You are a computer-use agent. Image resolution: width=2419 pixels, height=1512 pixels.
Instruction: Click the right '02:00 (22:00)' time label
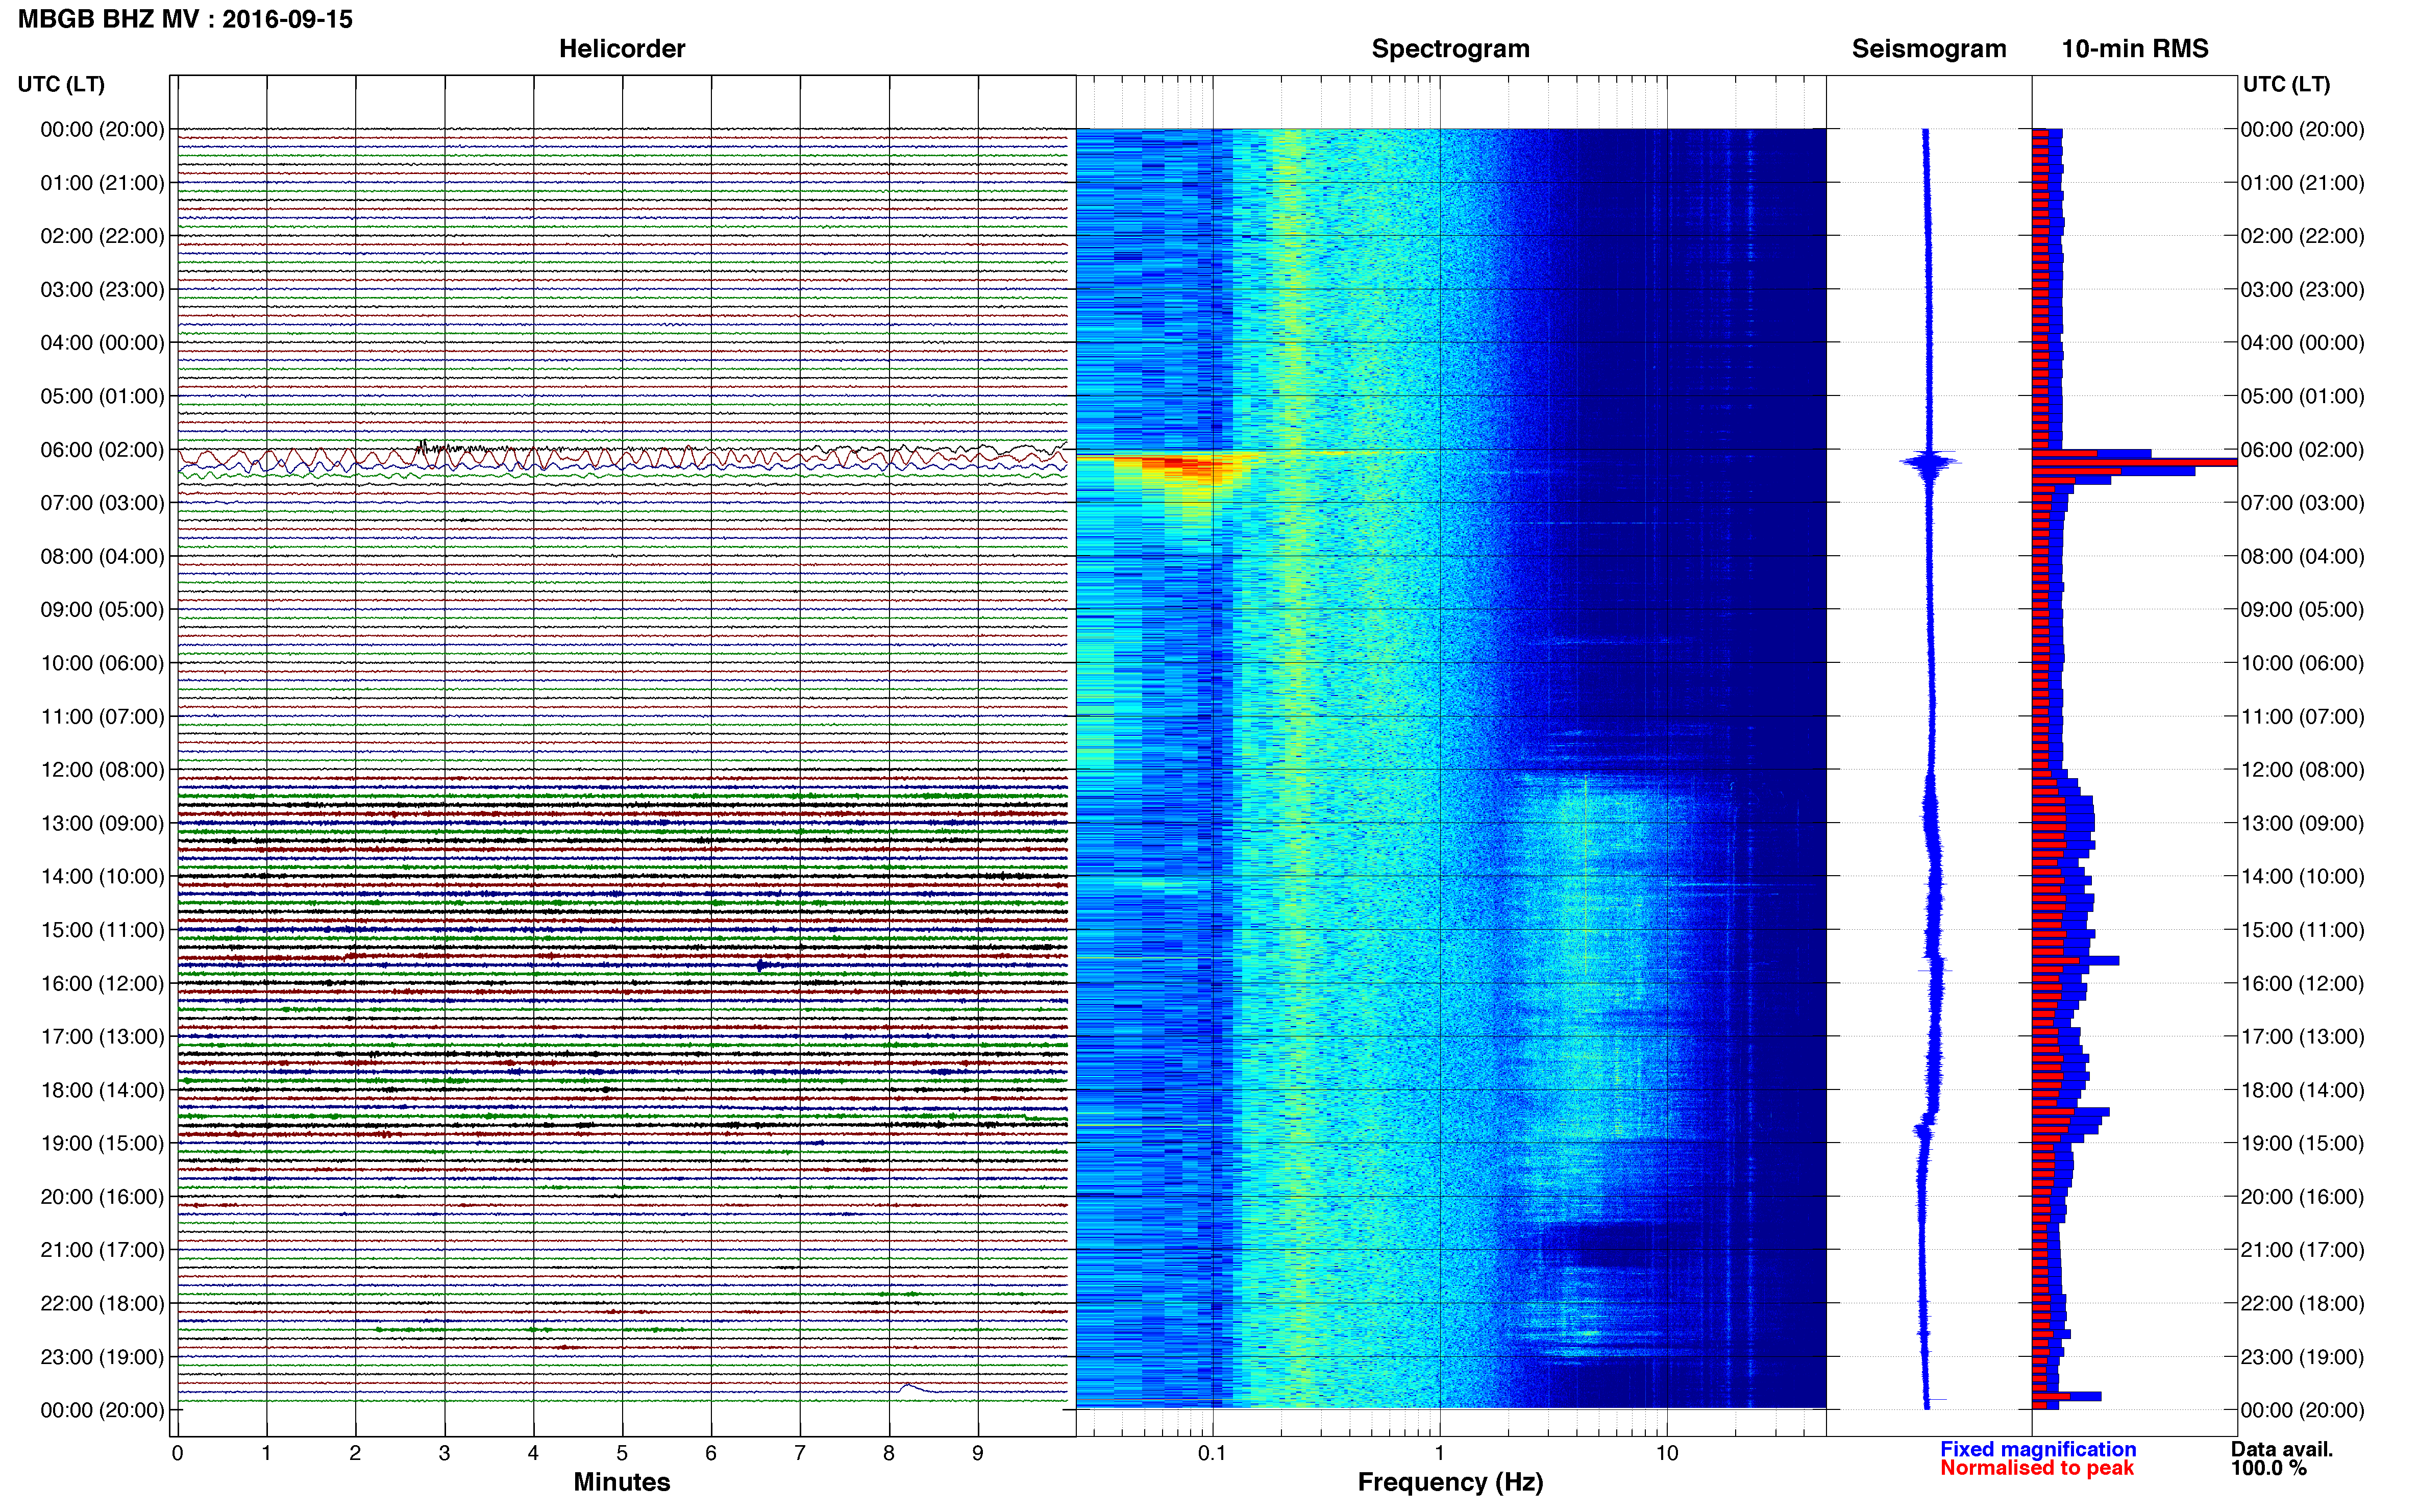(x=2302, y=236)
